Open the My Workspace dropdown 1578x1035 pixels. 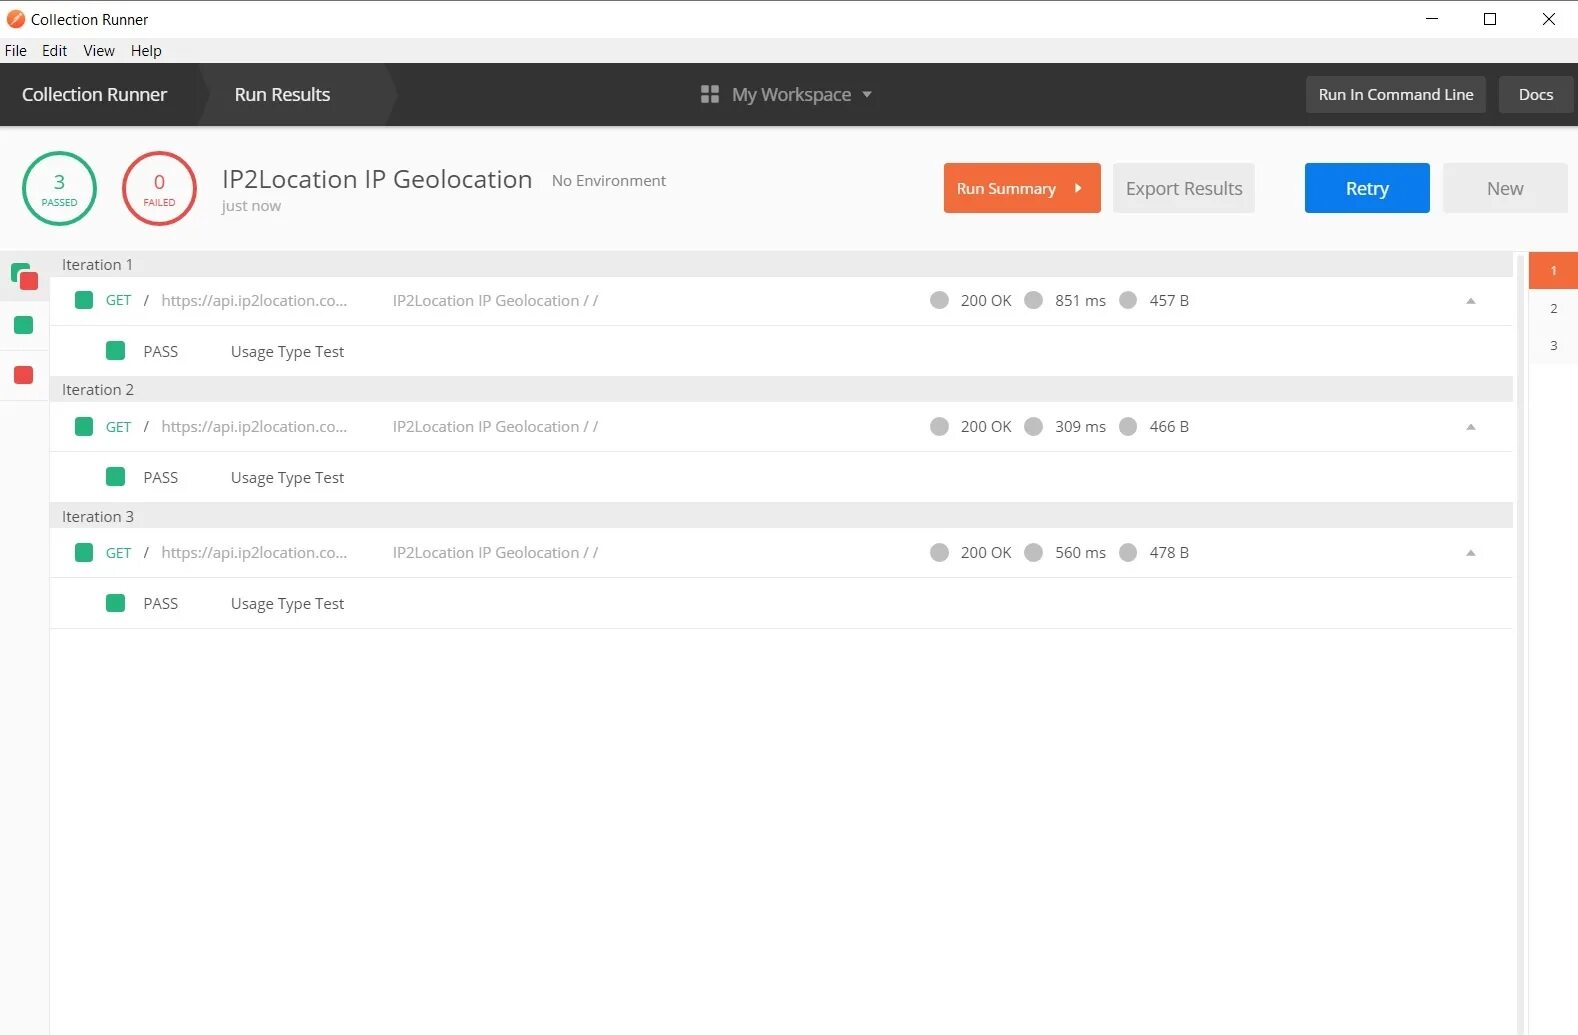pos(787,94)
